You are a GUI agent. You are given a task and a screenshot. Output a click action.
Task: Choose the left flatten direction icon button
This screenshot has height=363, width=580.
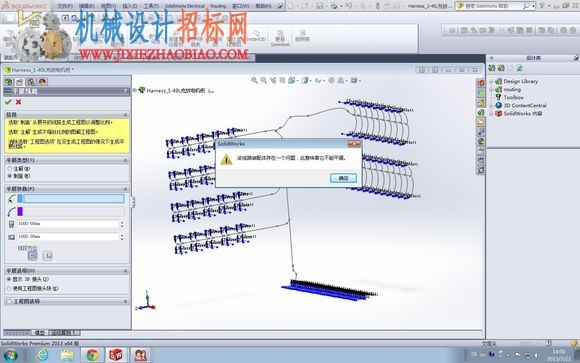click(x=33, y=255)
